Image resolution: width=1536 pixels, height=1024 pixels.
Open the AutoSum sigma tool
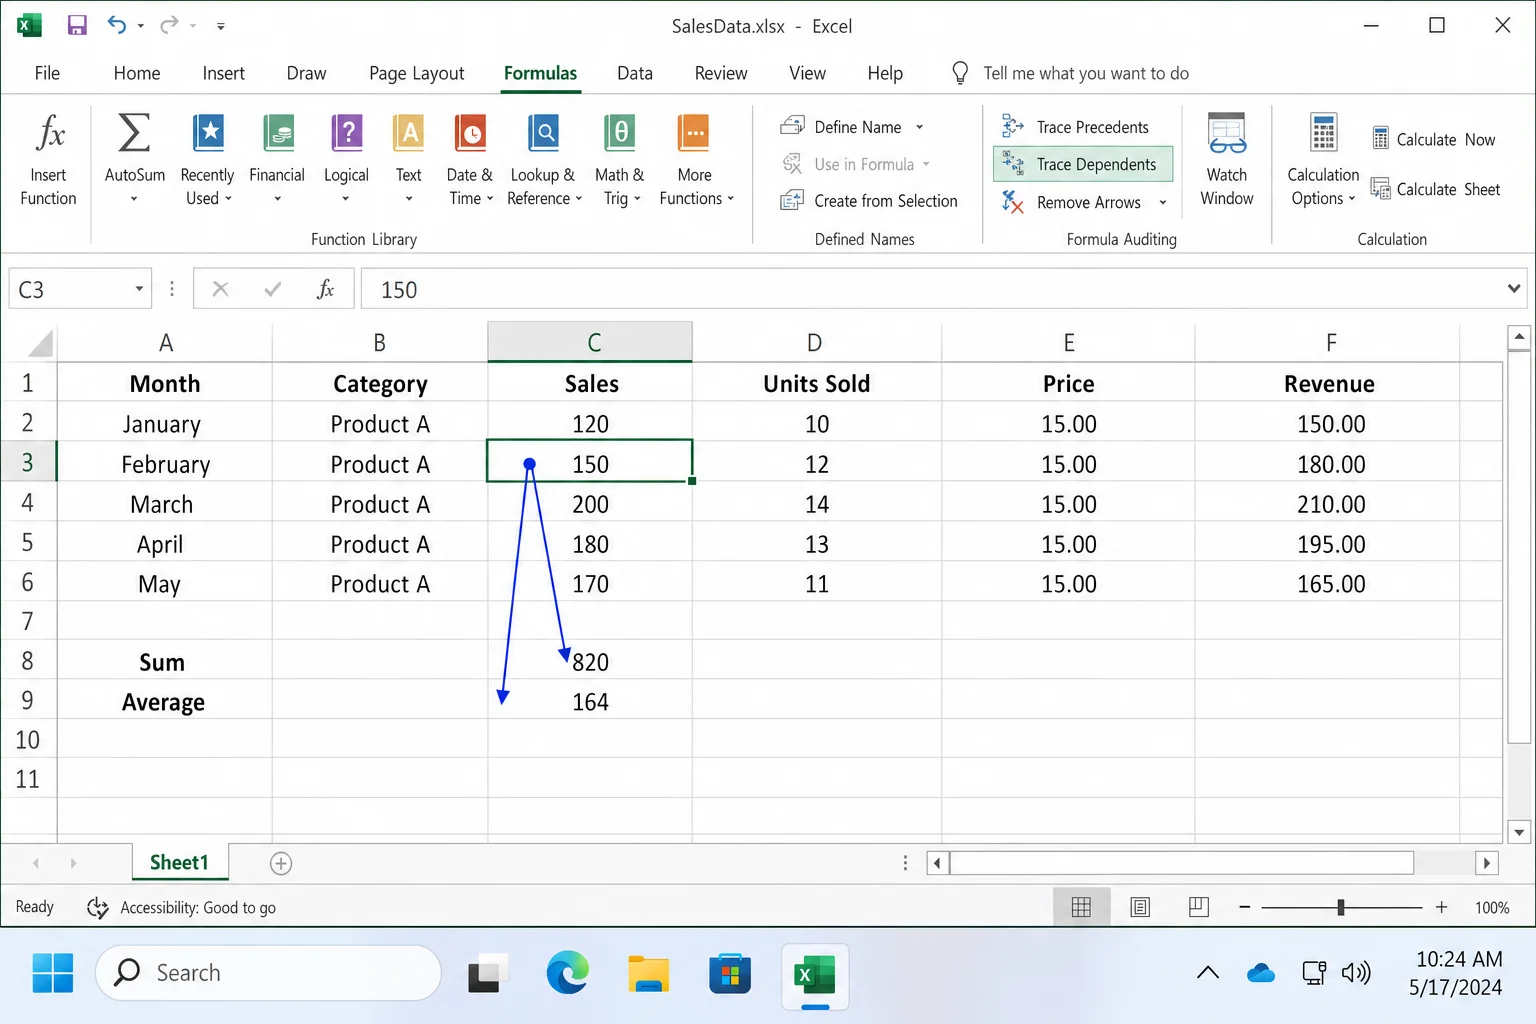(x=134, y=133)
